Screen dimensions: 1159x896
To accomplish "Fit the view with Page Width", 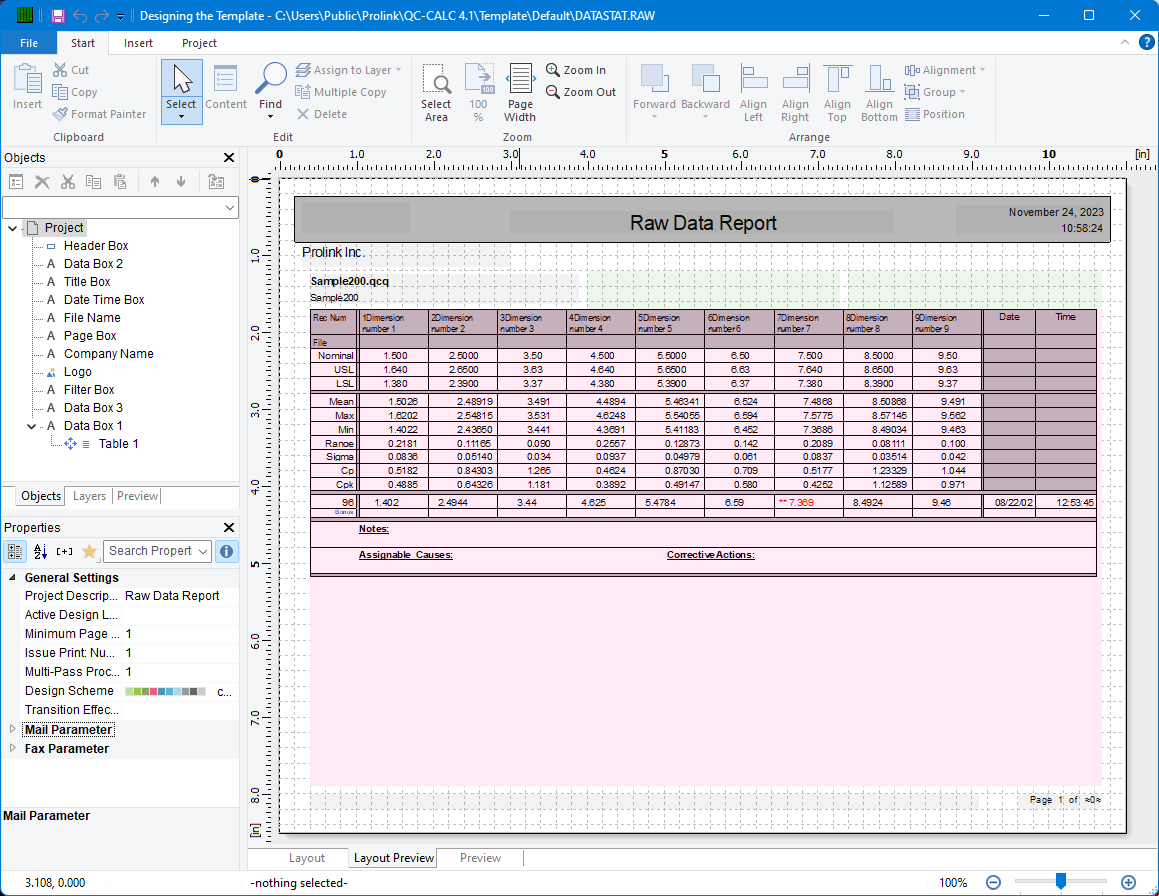I will click(520, 92).
